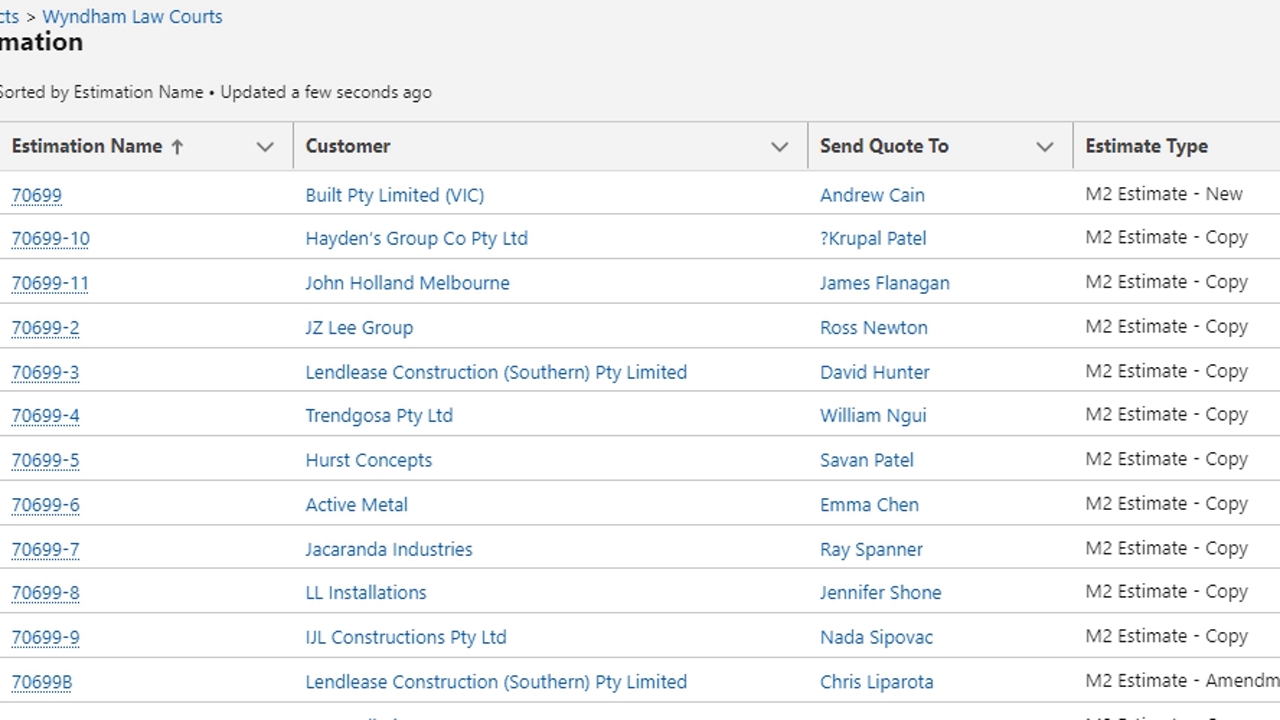Open estimation 70699-8
Image resolution: width=1280 pixels, height=720 pixels.
pos(45,593)
